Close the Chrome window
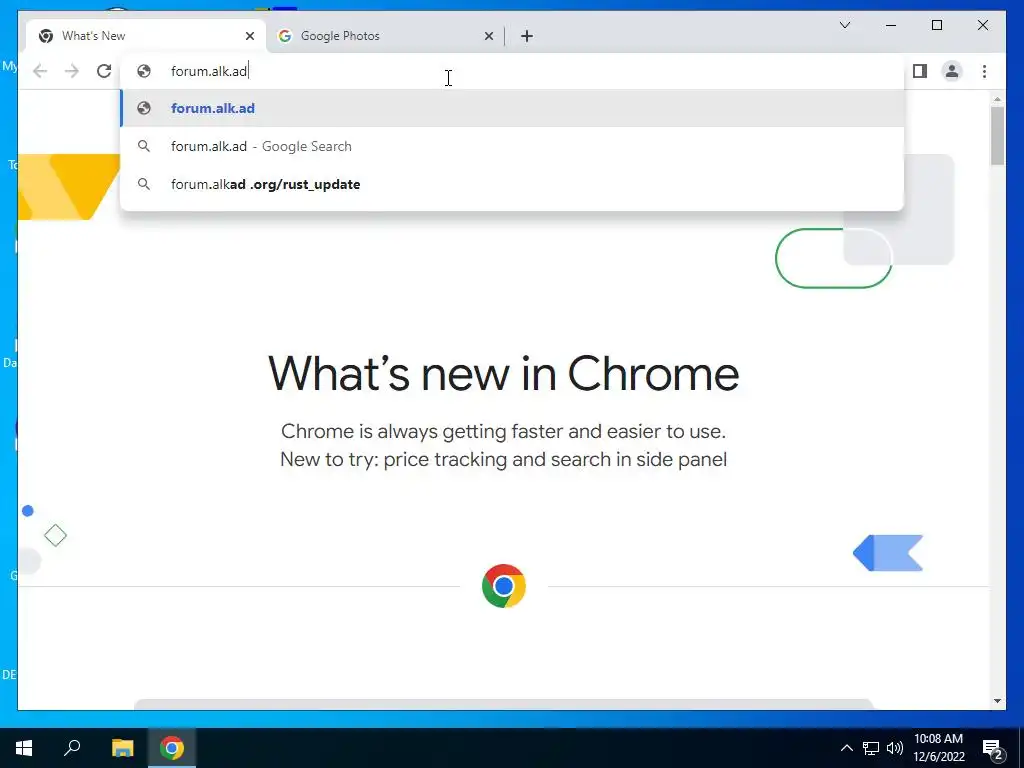Screen dimensions: 1024x768 (x=982, y=25)
